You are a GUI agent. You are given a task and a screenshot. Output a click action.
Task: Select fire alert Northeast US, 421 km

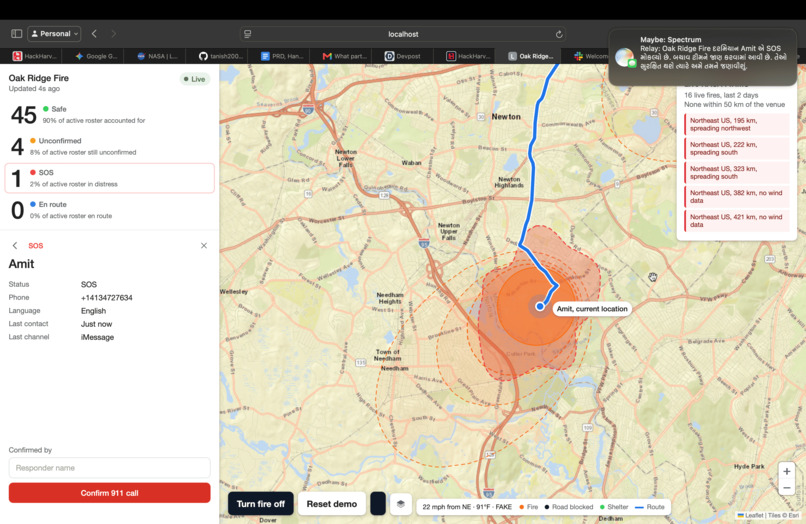(x=737, y=221)
